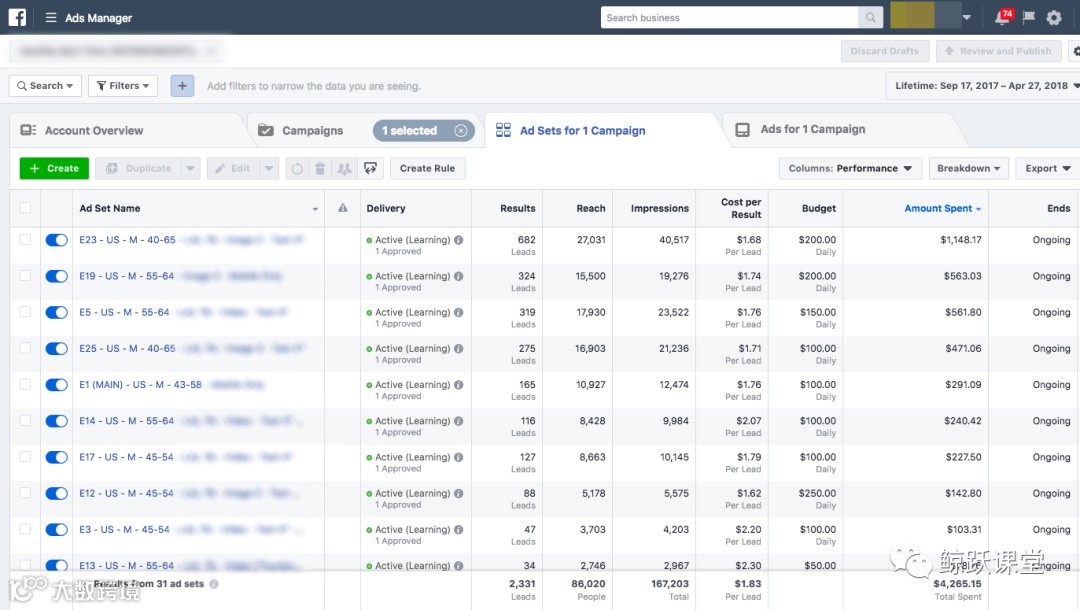Screen dimensions: 1080x610
Task: Open settings gear in top bar
Action: pyautogui.click(x=1054, y=18)
